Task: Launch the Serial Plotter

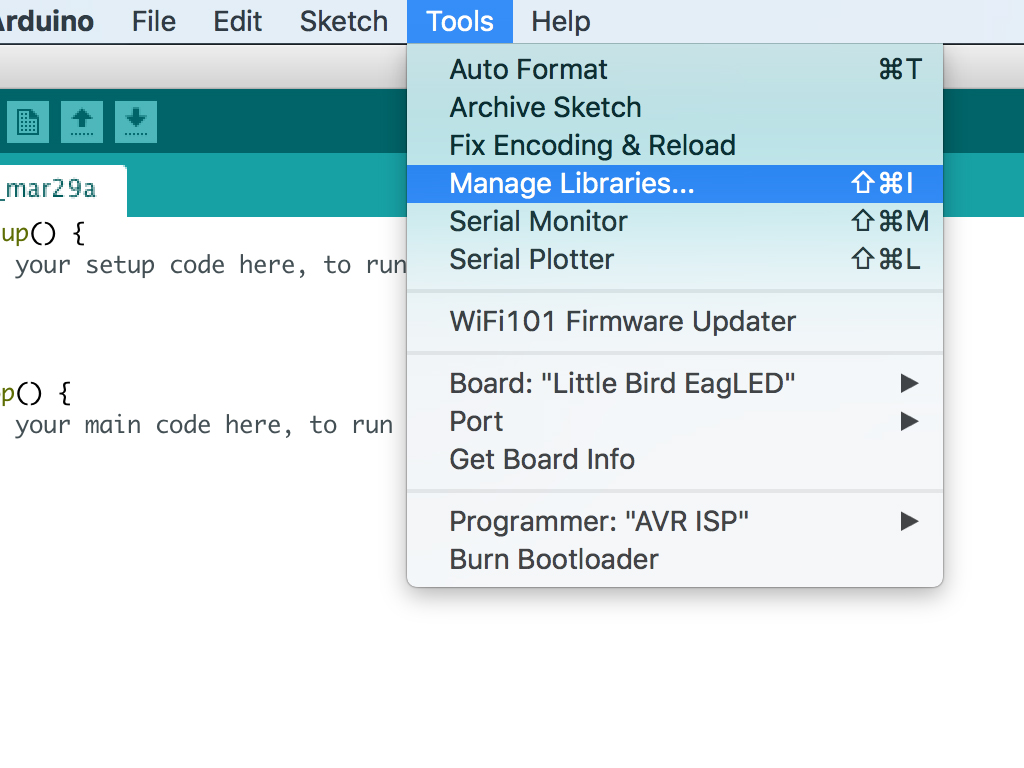Action: [675, 259]
